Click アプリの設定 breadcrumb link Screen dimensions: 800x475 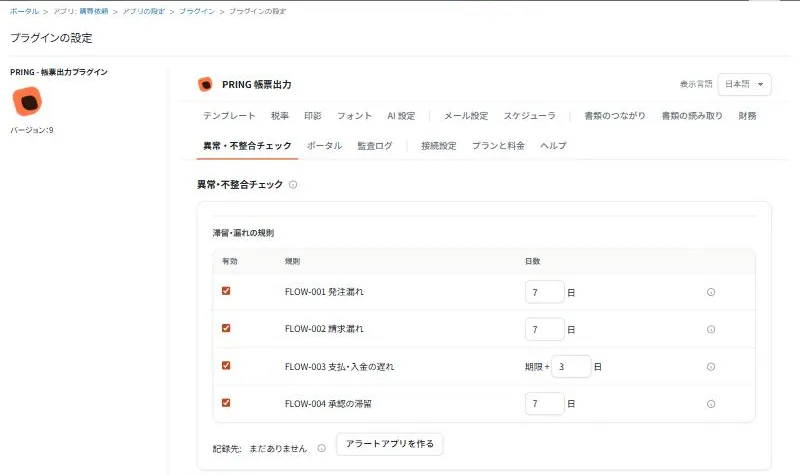pyautogui.click(x=144, y=11)
